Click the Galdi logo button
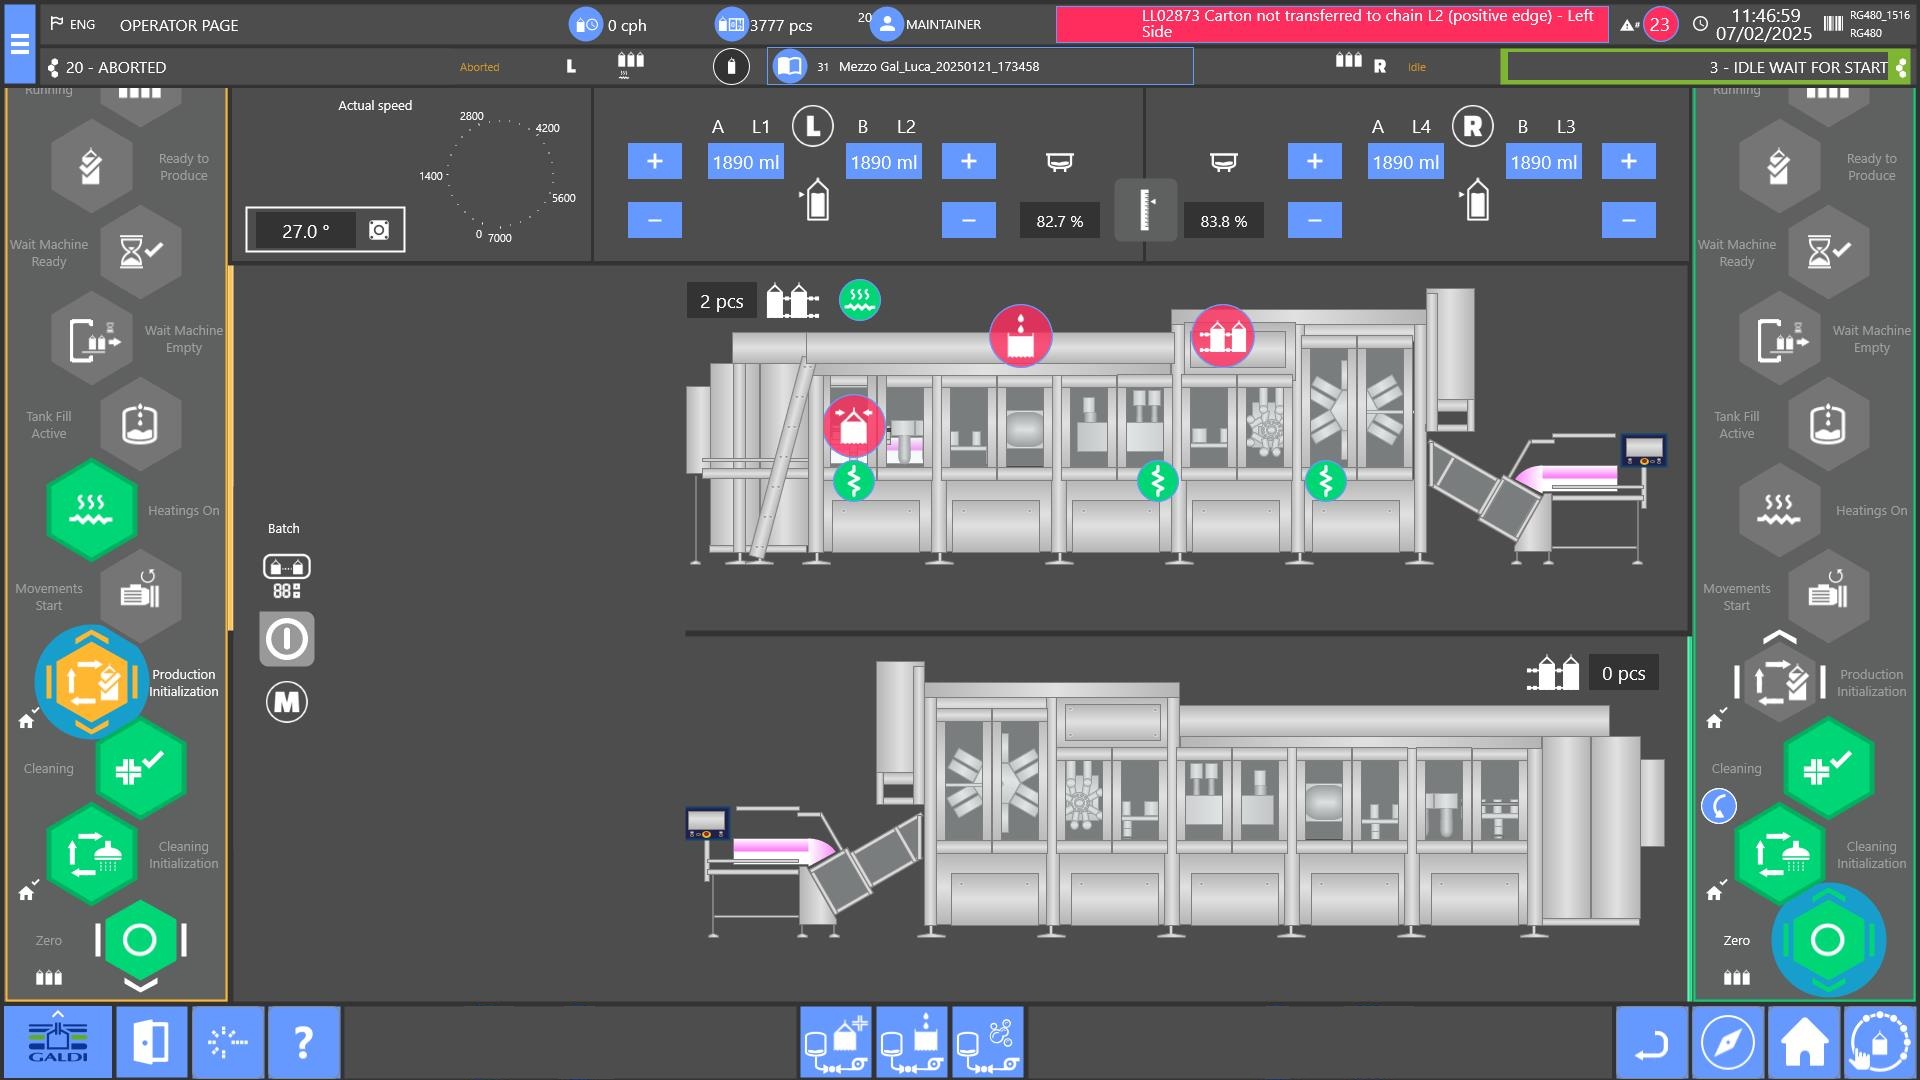 [58, 1042]
